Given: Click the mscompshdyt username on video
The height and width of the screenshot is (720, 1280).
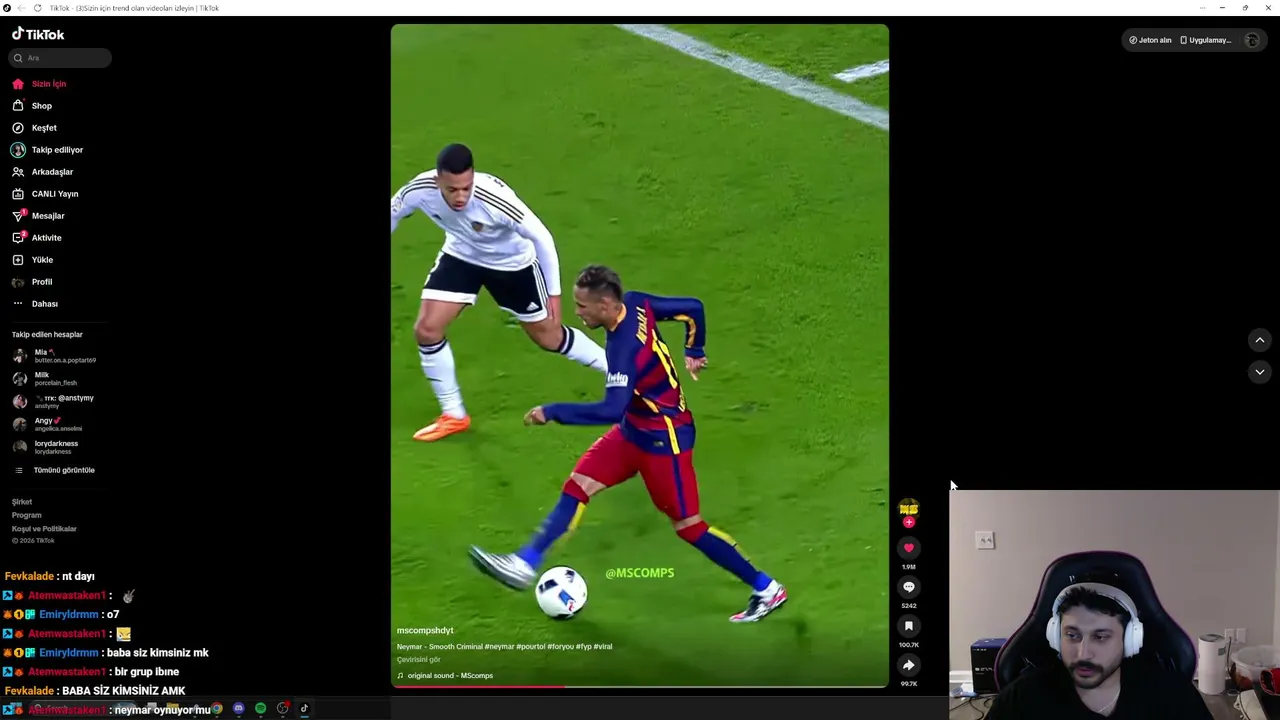Looking at the screenshot, I should coord(425,631).
